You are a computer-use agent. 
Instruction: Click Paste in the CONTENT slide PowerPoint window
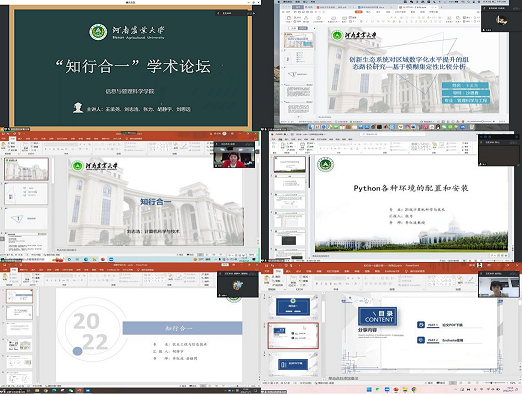tap(267, 280)
